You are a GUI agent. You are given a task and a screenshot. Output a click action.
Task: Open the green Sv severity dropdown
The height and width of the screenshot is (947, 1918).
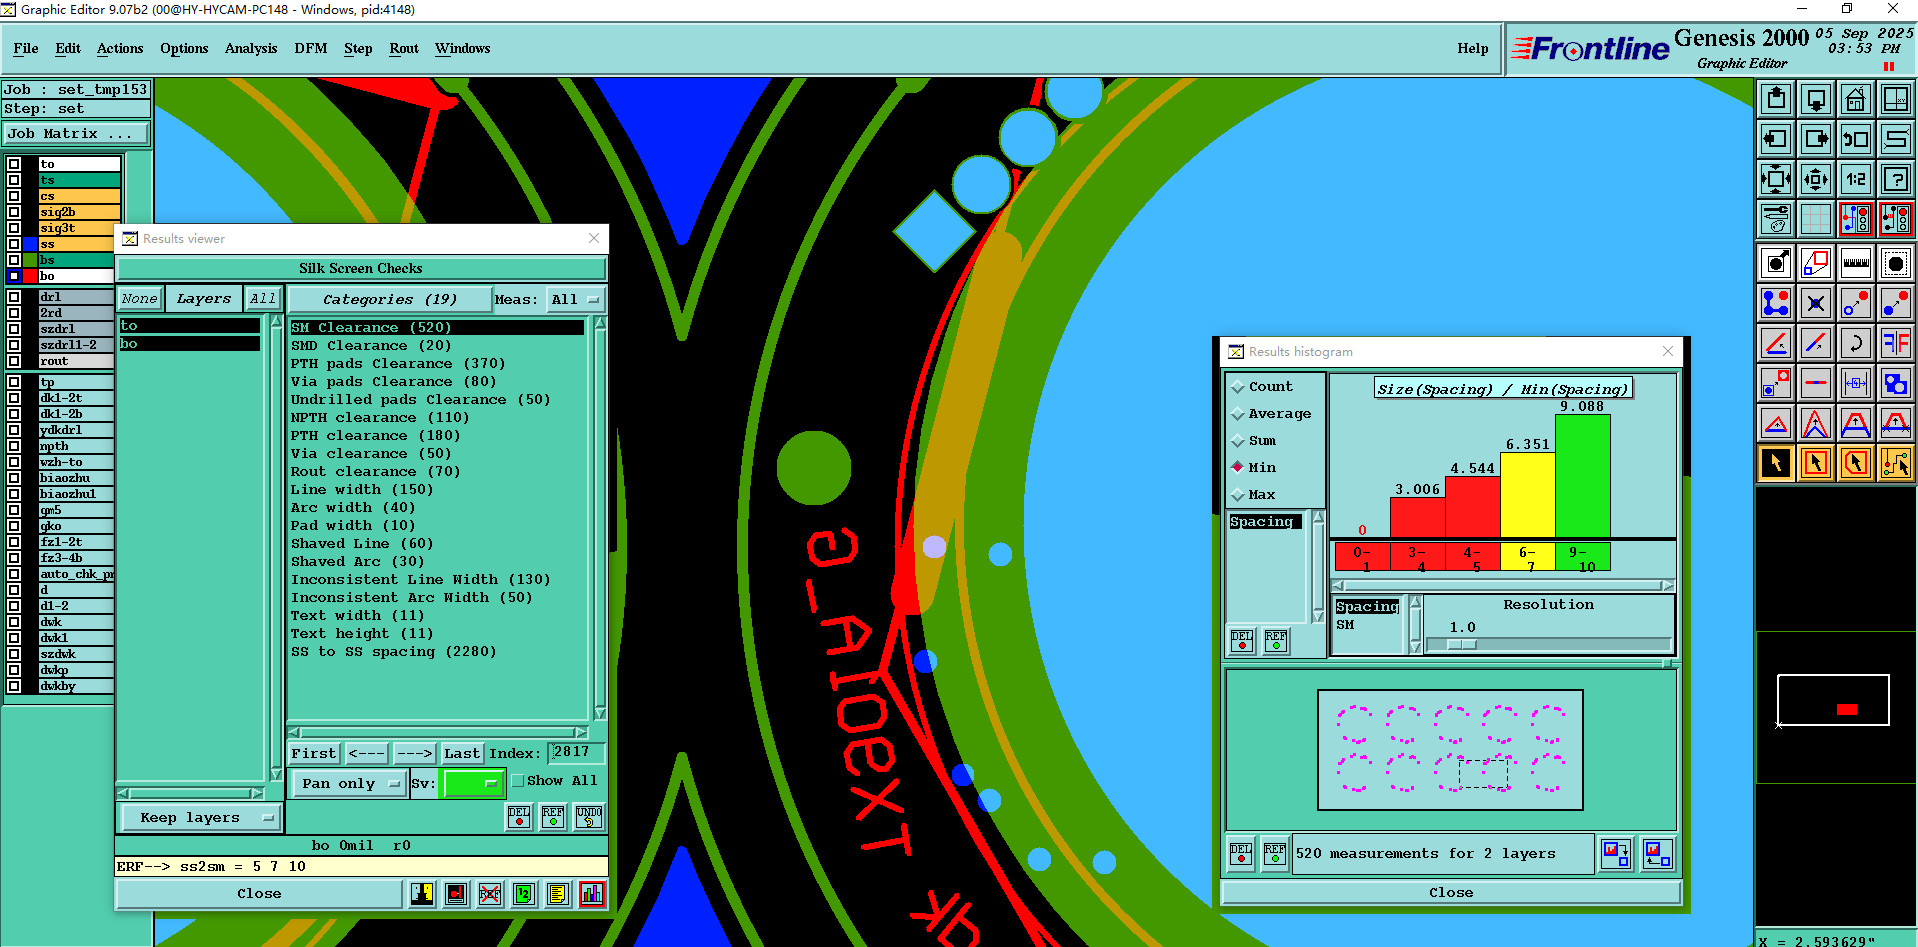point(472,783)
